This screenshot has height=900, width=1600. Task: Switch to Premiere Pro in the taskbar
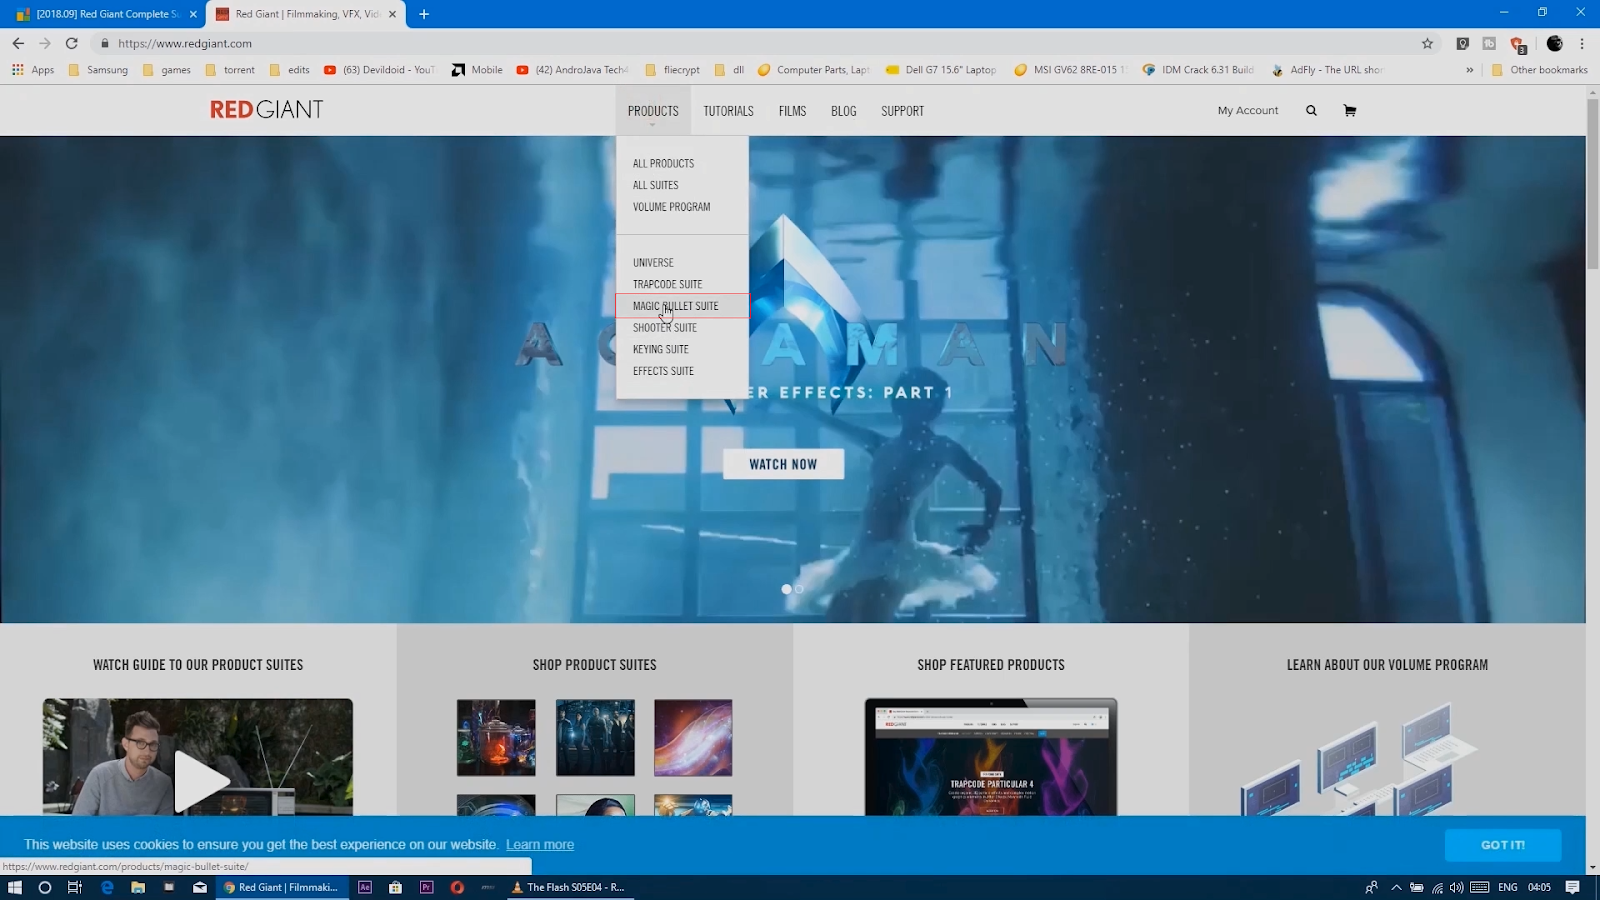tap(427, 887)
